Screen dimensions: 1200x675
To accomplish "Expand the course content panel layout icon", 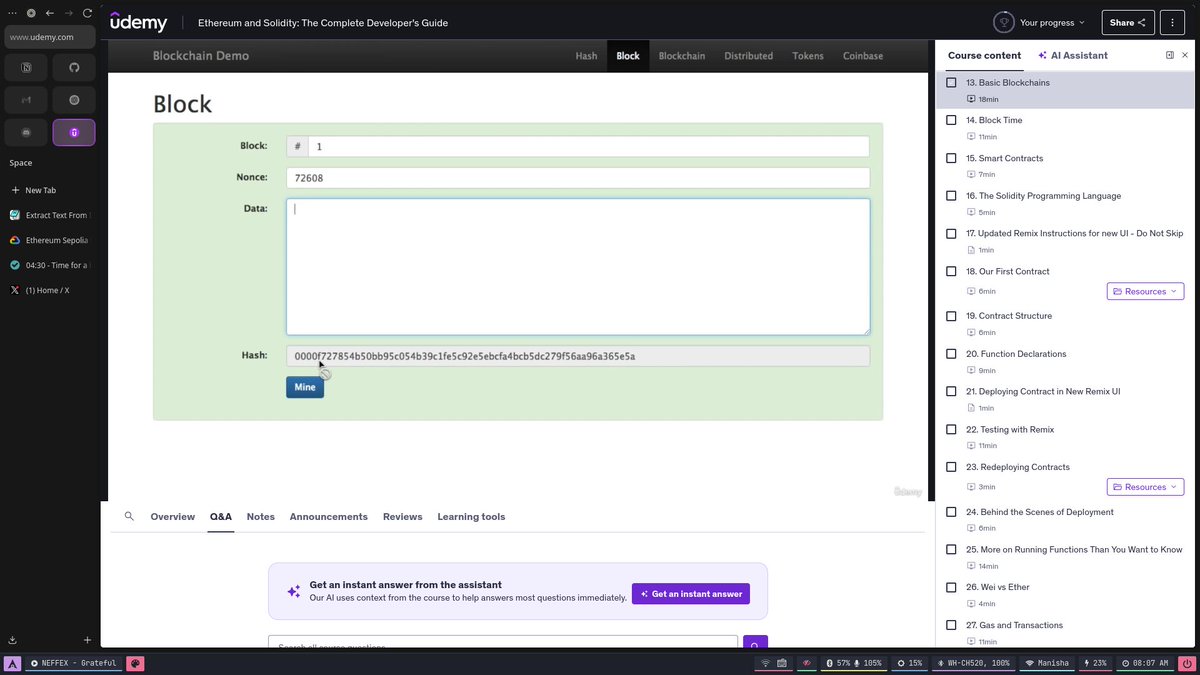I will [x=1170, y=55].
